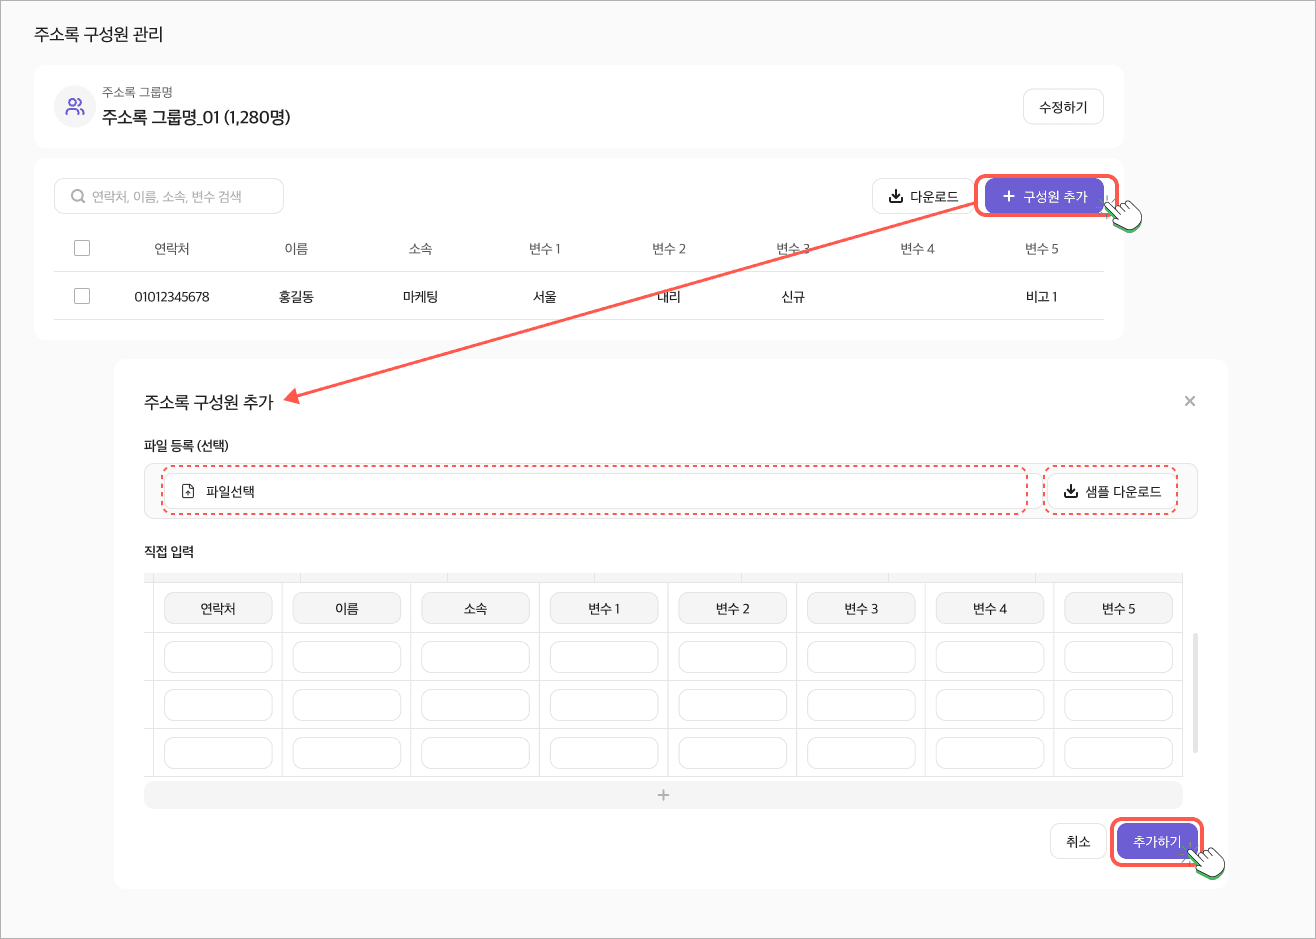Close the 주소록 구성원 추가 dialog
This screenshot has width=1316, height=939.
(1190, 401)
